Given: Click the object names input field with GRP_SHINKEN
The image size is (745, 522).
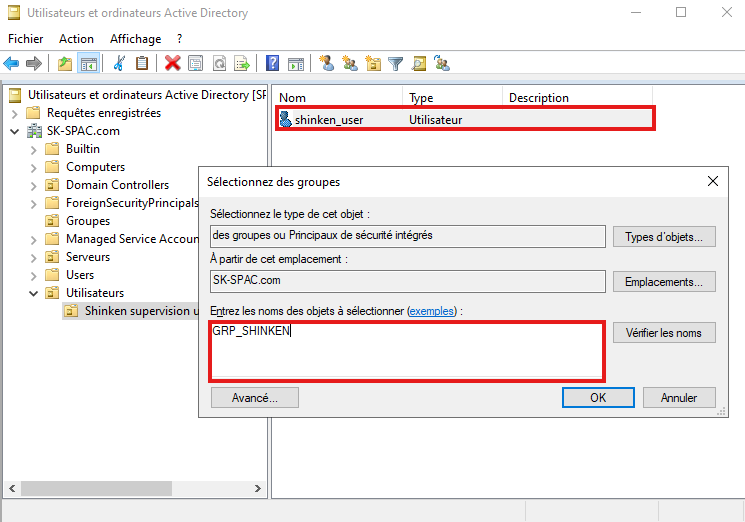Looking at the screenshot, I should (x=406, y=352).
